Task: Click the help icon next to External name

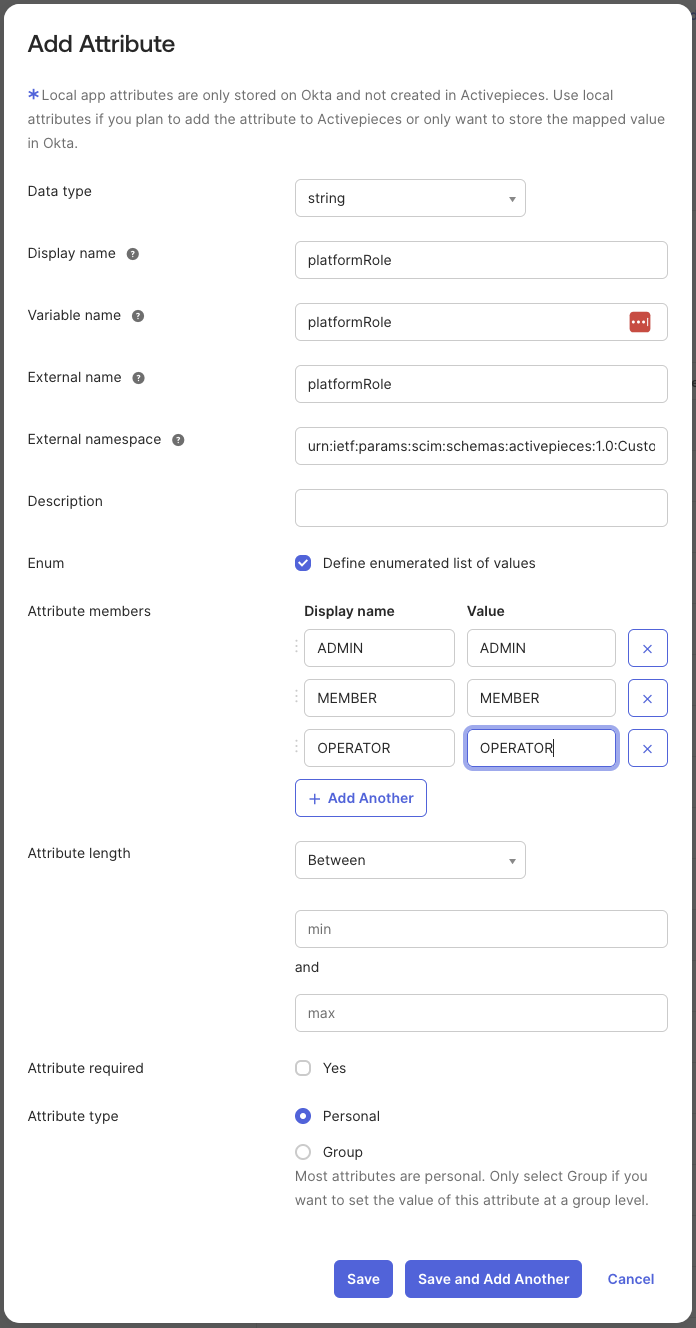Action: [x=139, y=377]
